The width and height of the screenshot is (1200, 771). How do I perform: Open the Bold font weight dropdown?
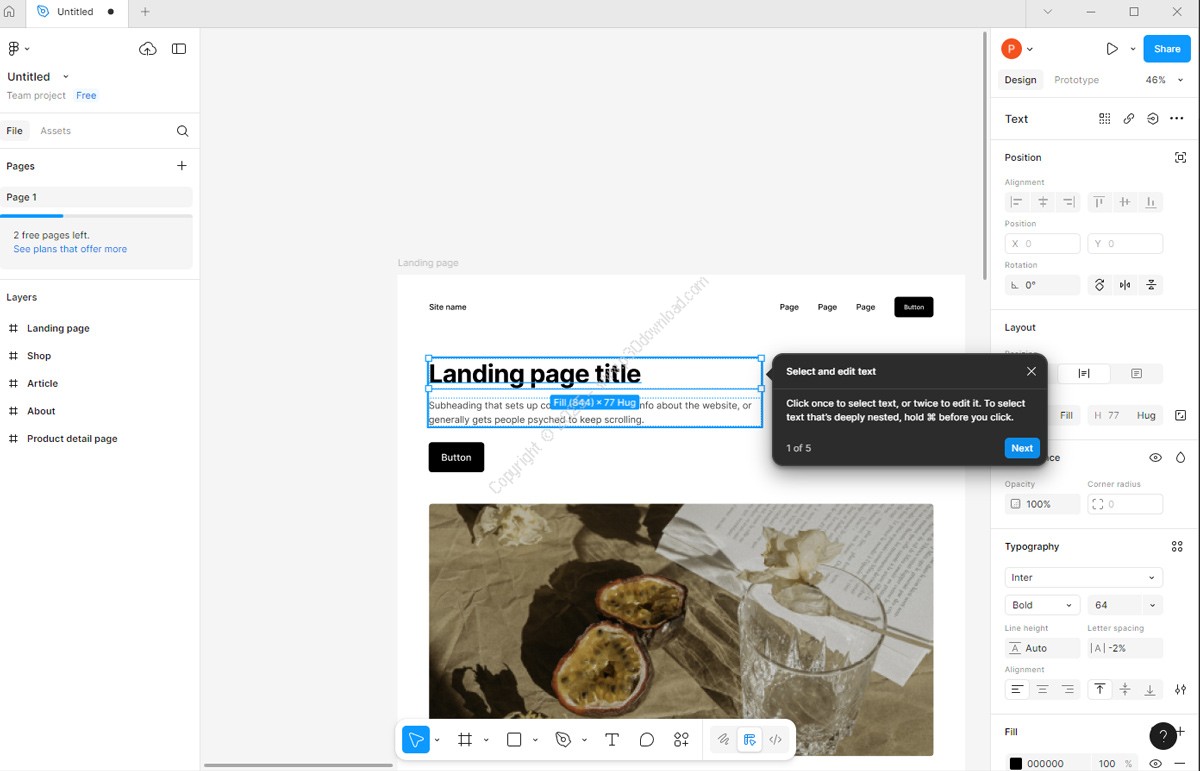pos(1042,605)
